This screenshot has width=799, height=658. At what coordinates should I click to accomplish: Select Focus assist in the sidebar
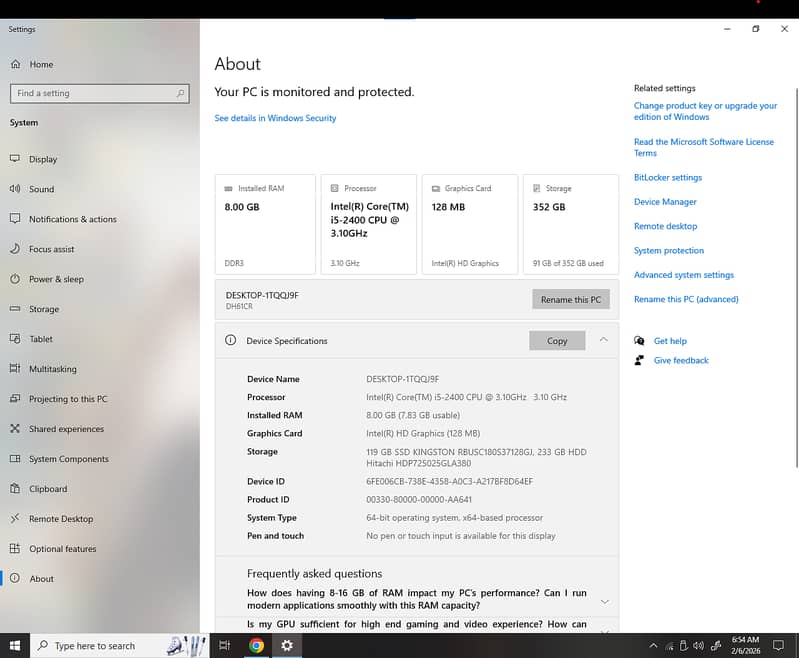pyautogui.click(x=51, y=249)
